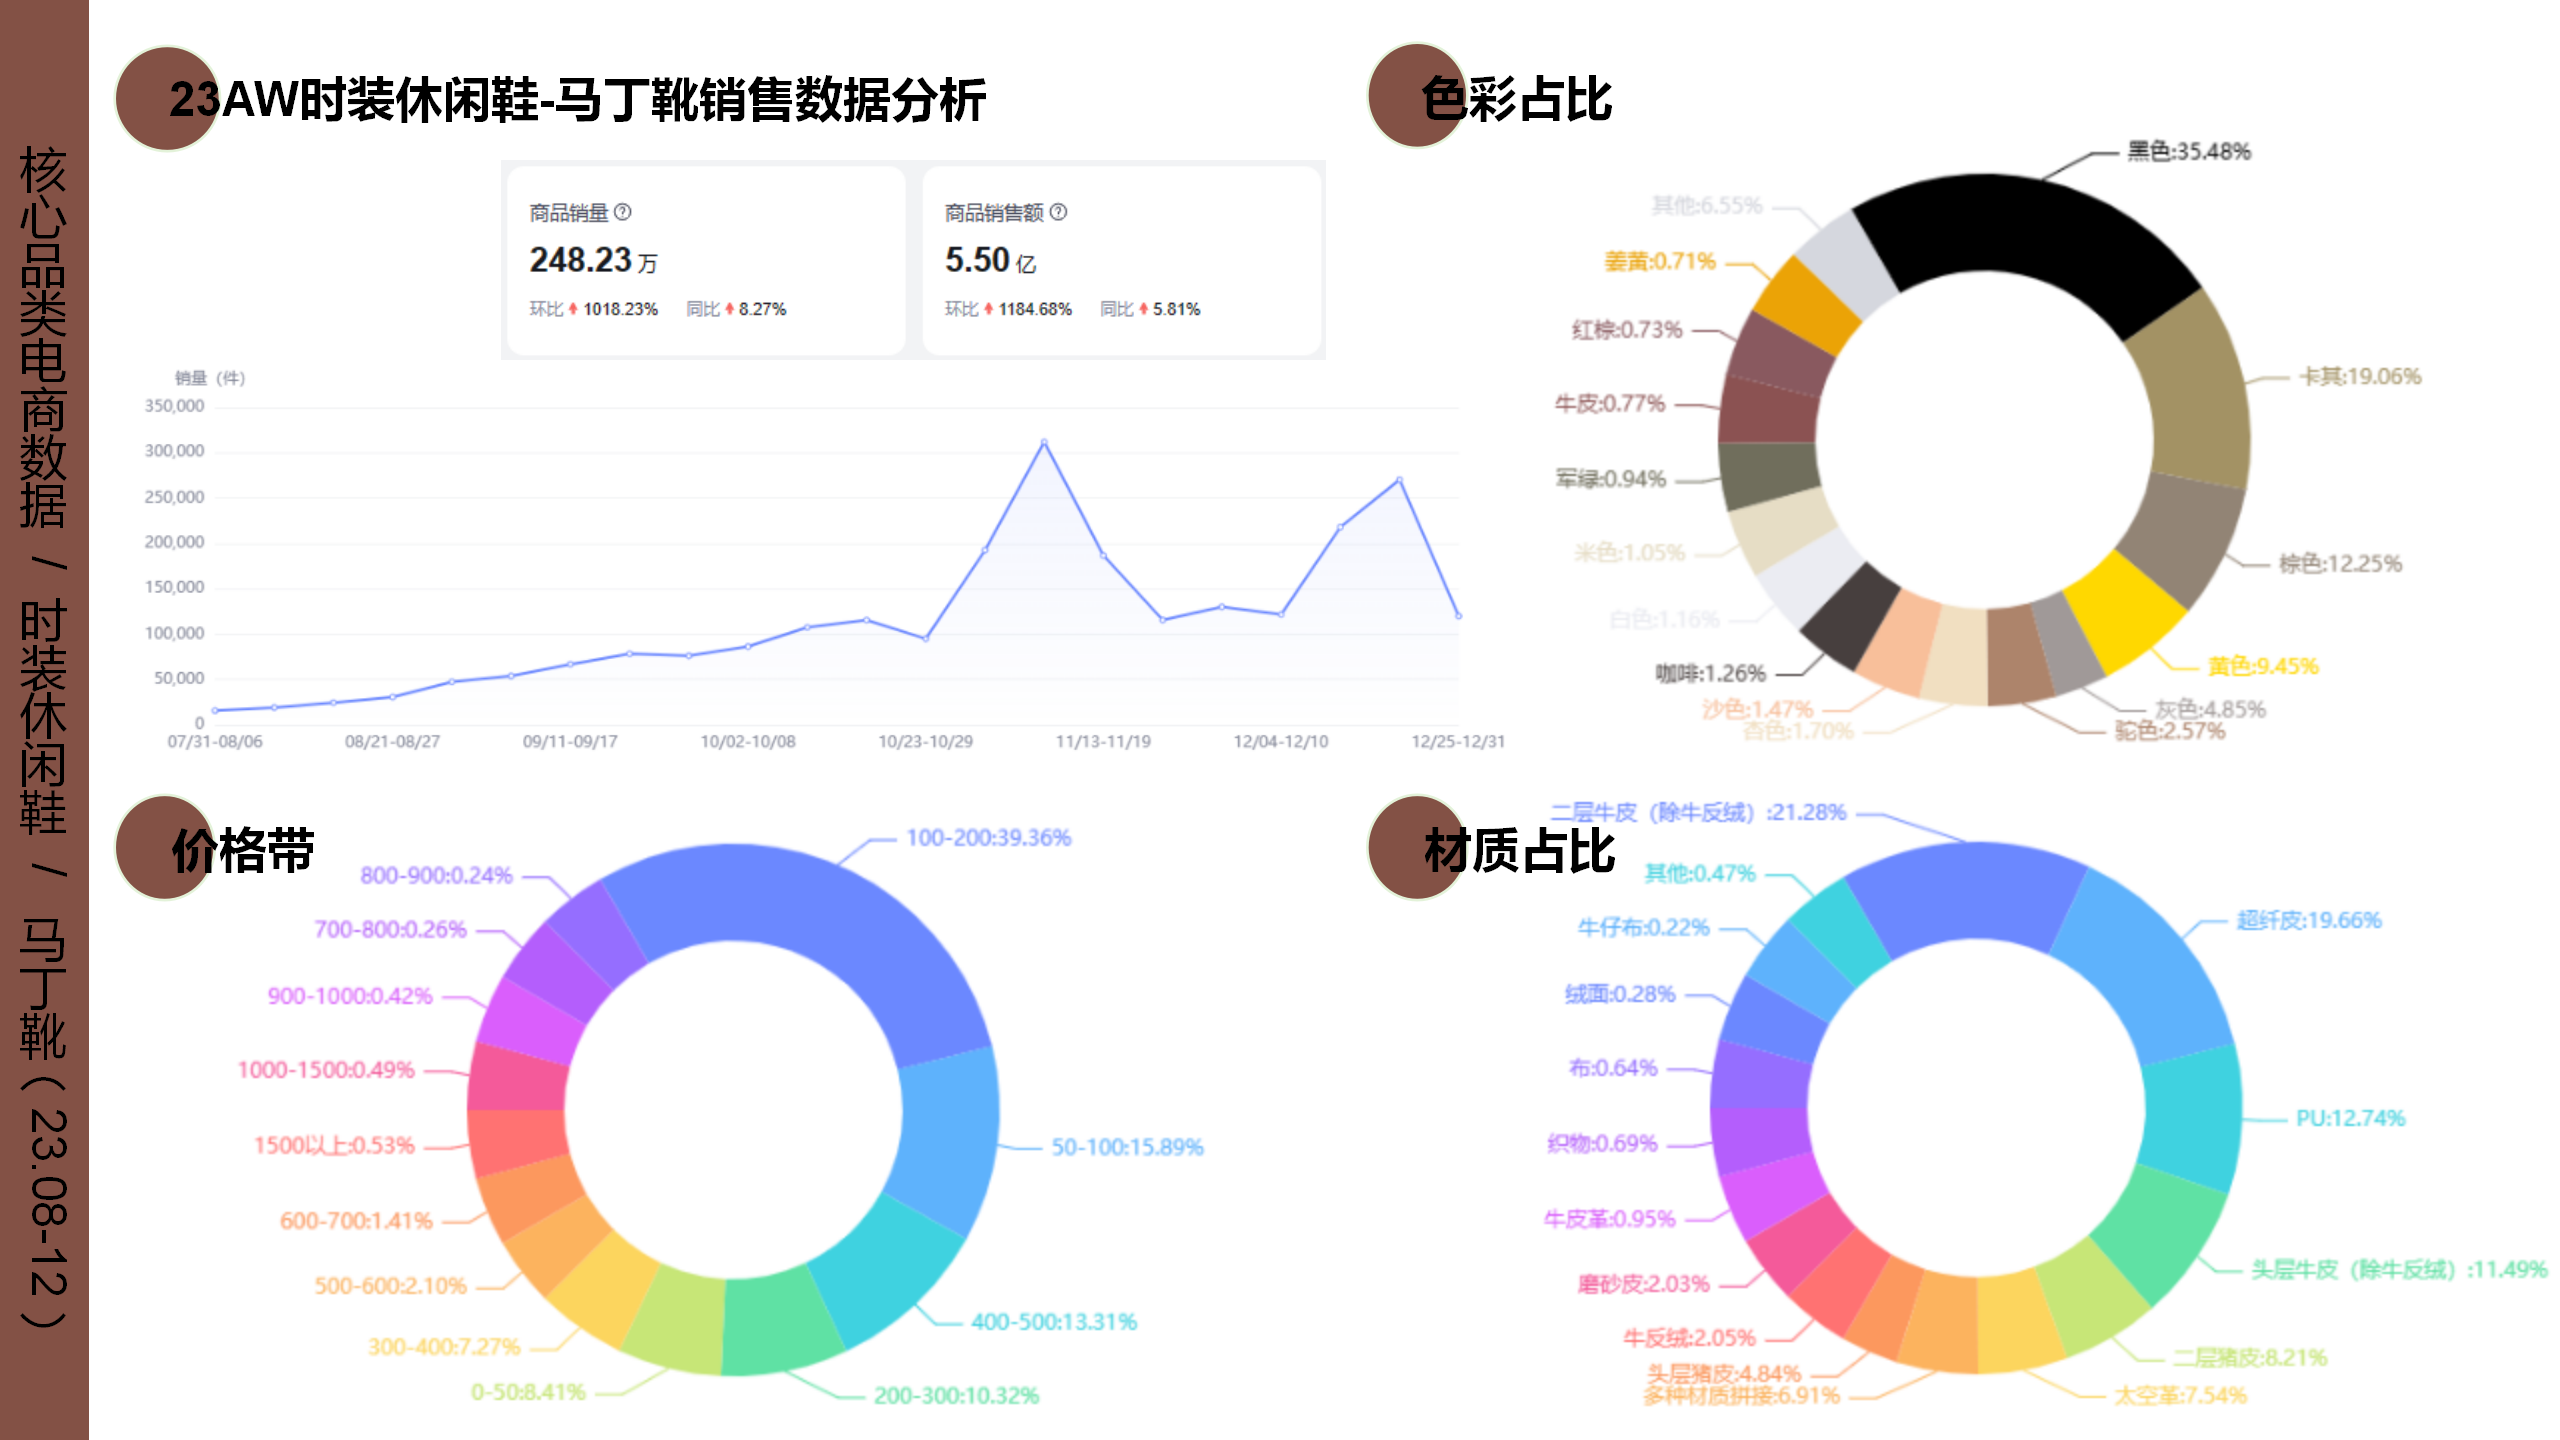The height and width of the screenshot is (1440, 2560).
Task: Click the 二层牛皮（除牛反绒）:21.28% label
Action: click(x=1699, y=812)
